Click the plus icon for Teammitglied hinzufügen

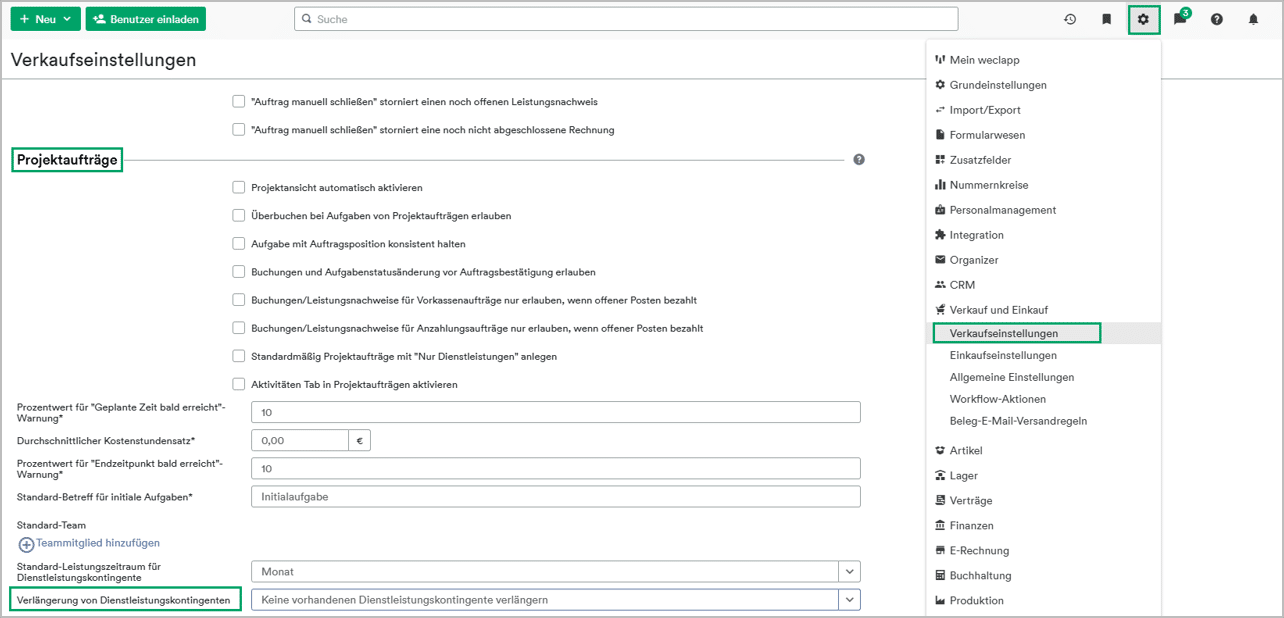[26, 544]
